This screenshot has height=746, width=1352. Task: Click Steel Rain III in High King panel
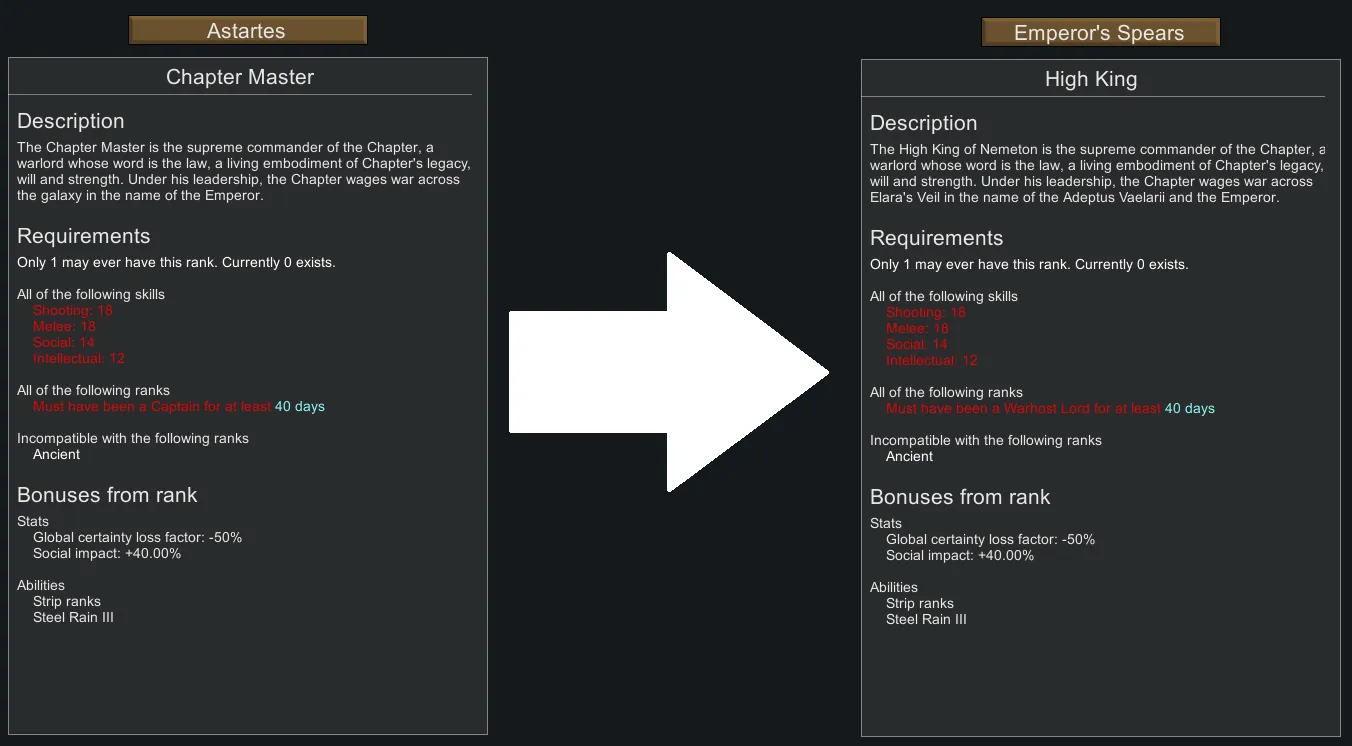[926, 619]
